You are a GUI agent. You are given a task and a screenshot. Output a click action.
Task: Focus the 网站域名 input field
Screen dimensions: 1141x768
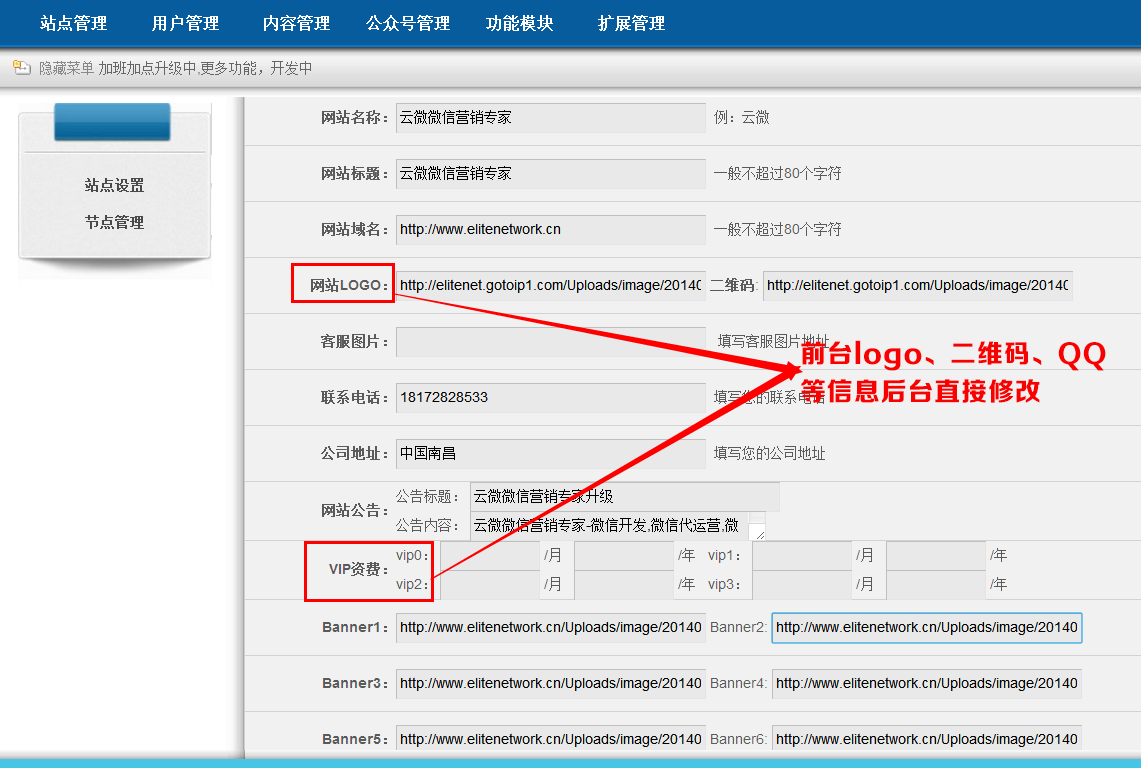[x=551, y=229]
